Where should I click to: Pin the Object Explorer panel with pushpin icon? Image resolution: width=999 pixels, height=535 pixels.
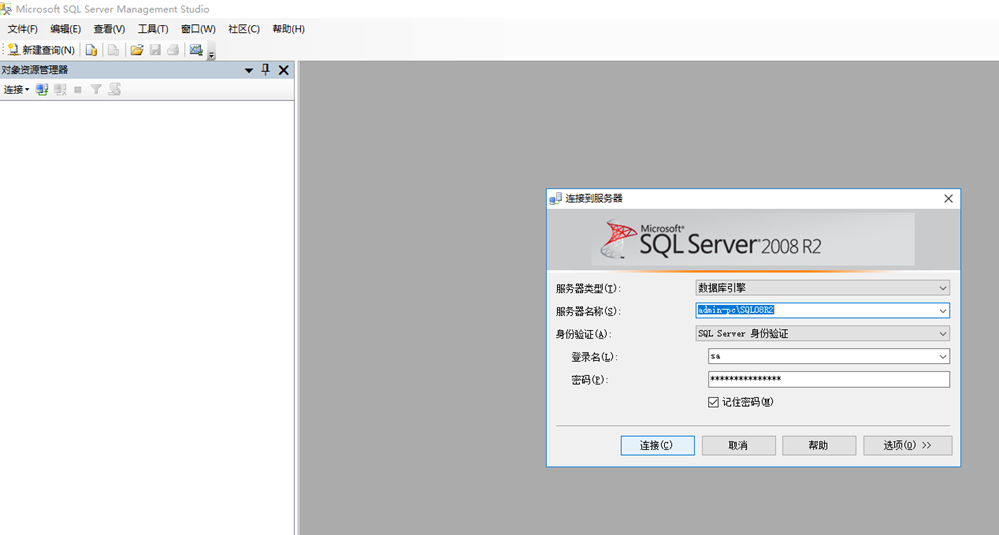265,70
